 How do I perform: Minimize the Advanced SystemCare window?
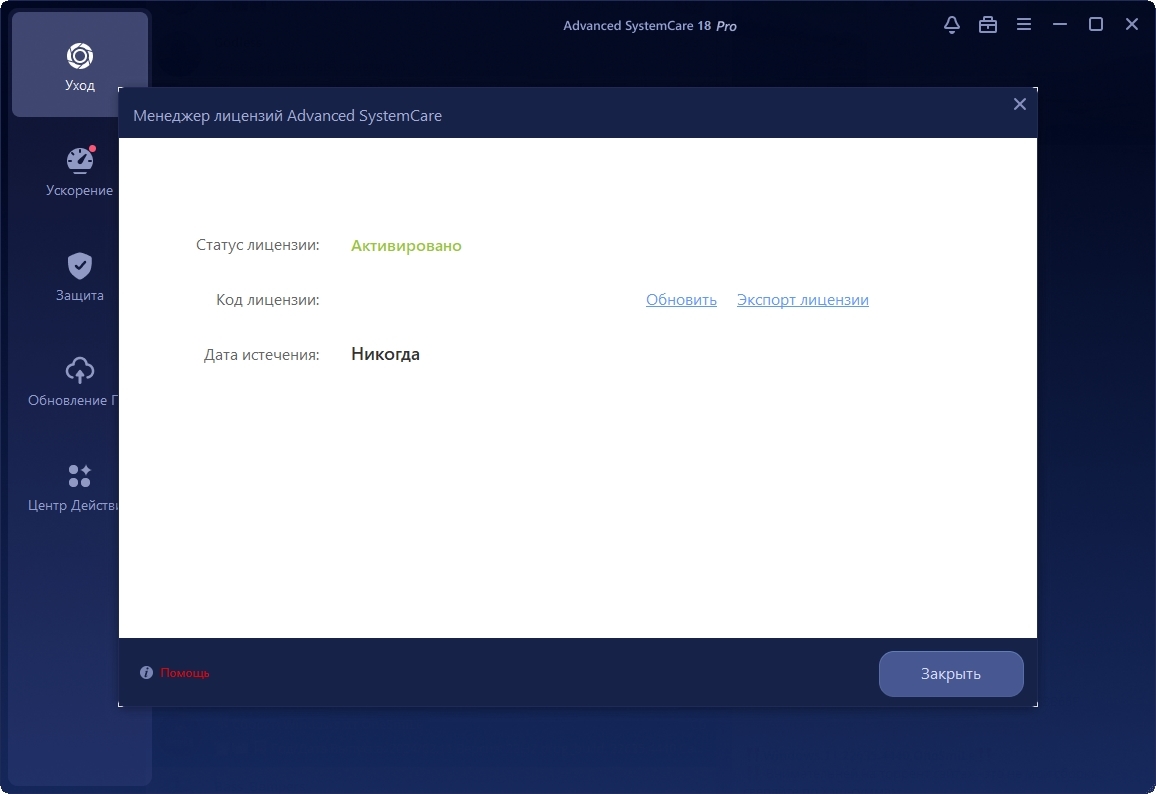click(1060, 24)
